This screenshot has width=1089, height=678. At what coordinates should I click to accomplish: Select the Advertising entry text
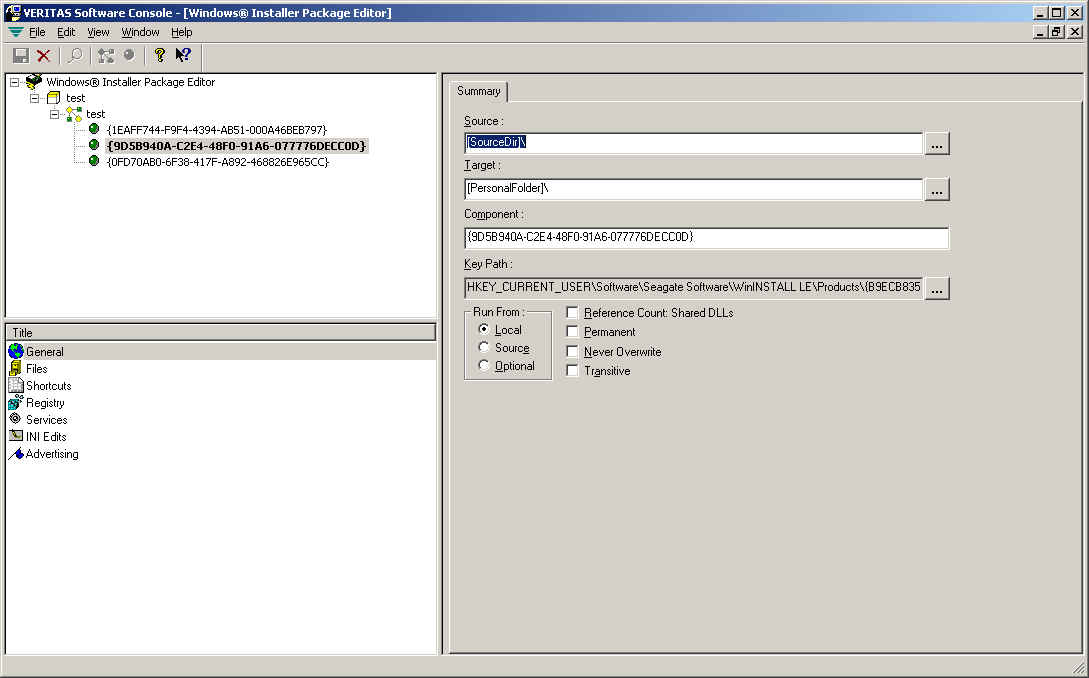coord(52,454)
